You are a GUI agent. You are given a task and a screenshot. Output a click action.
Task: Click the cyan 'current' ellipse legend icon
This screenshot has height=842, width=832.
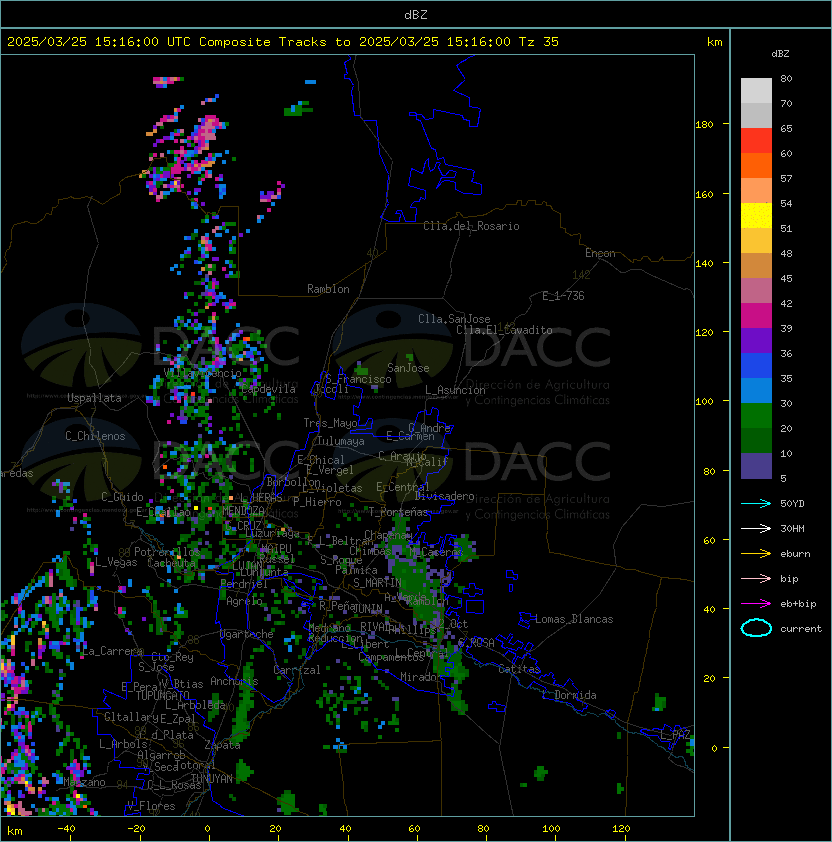[756, 628]
